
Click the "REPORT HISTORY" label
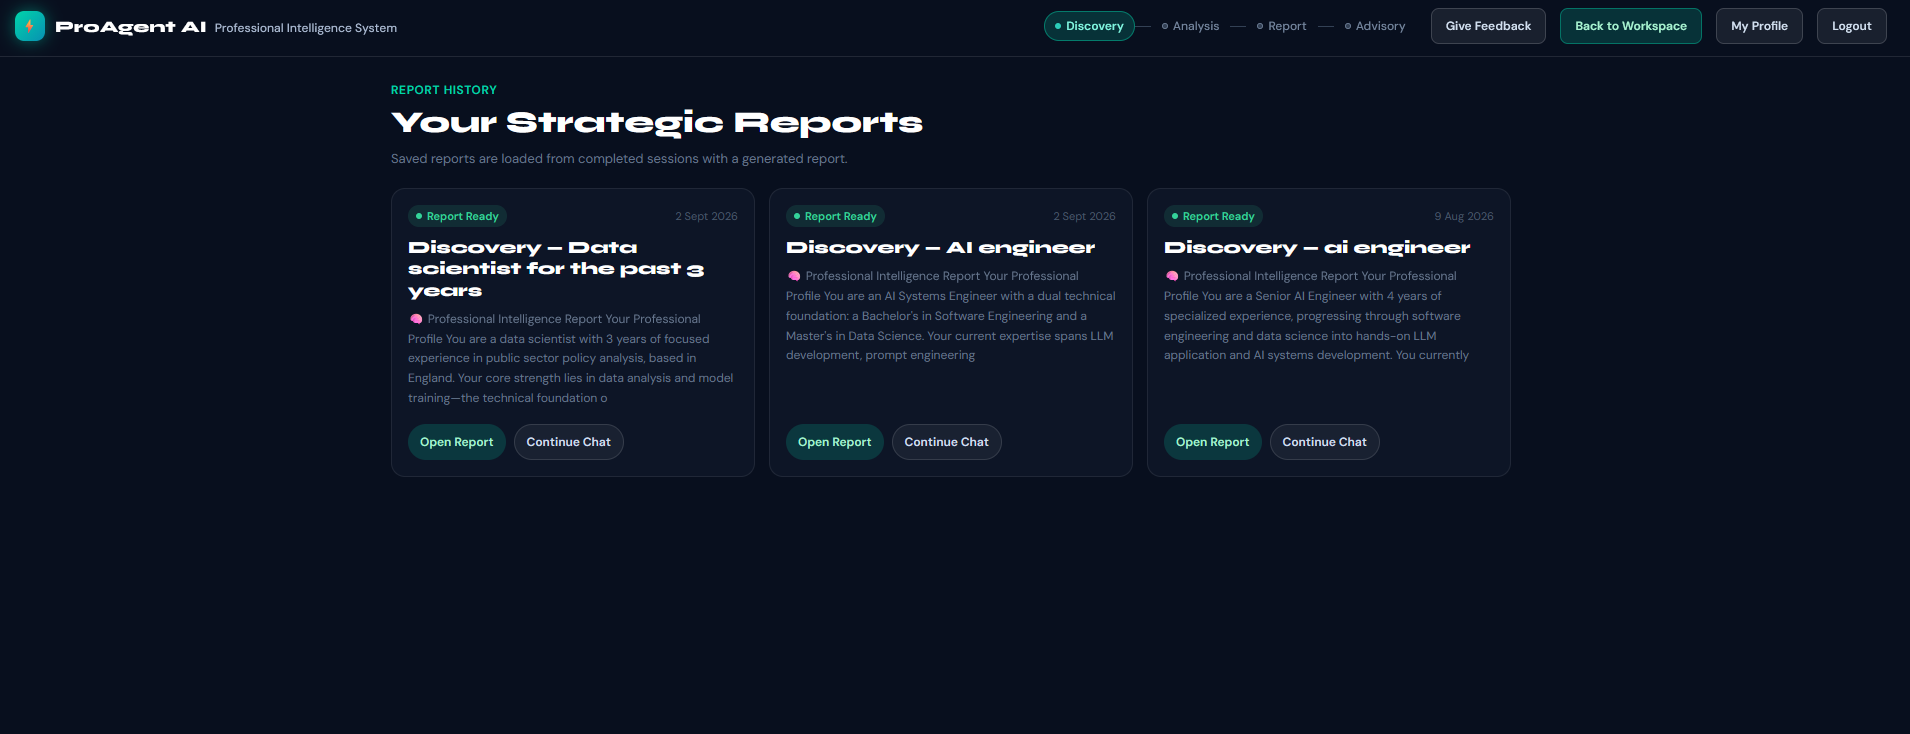coord(444,90)
